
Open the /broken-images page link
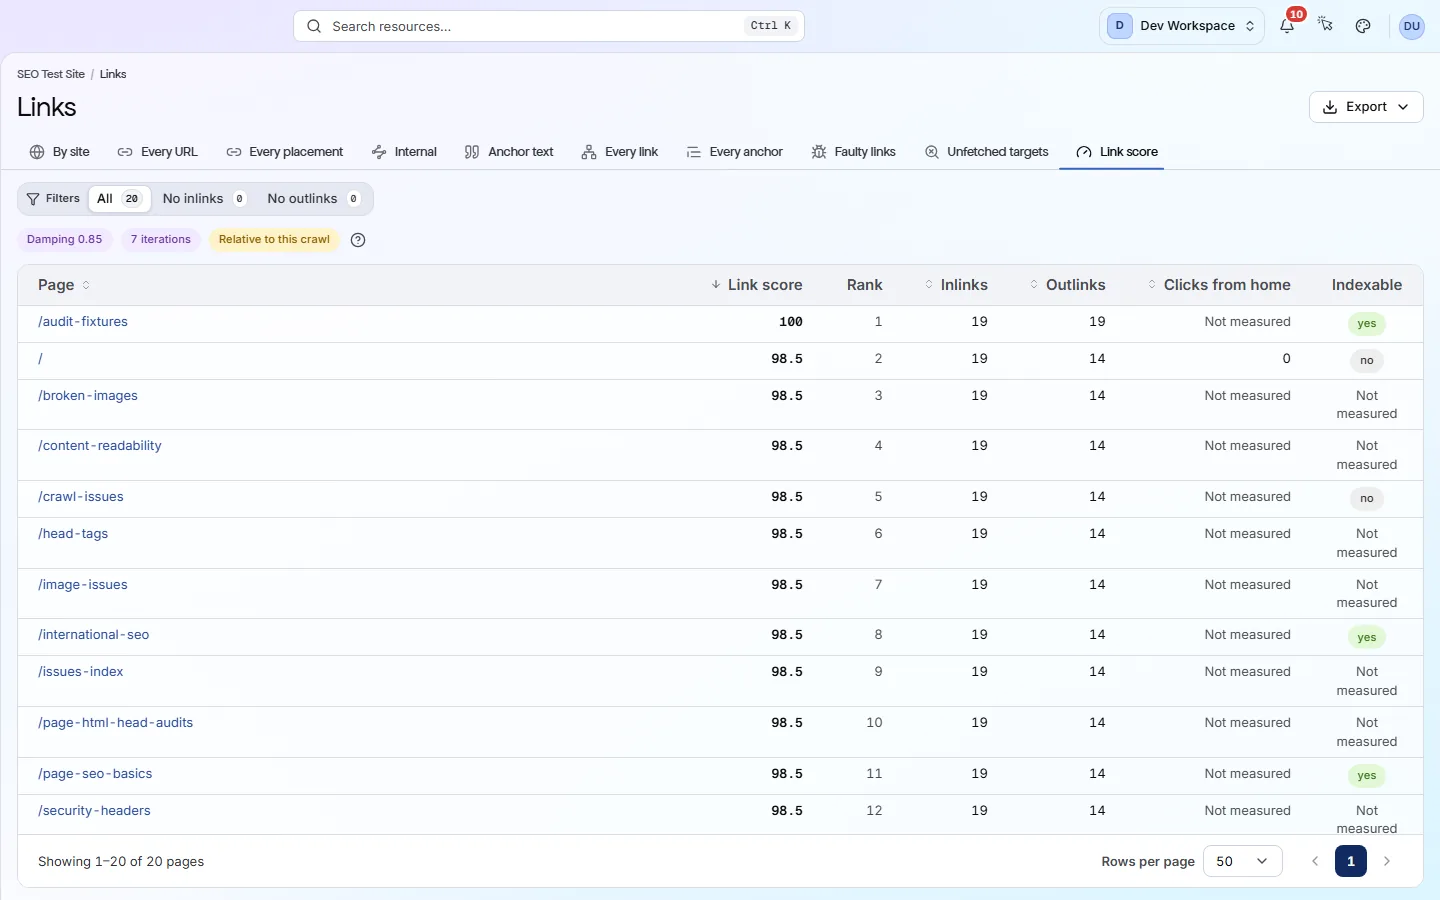(x=88, y=396)
